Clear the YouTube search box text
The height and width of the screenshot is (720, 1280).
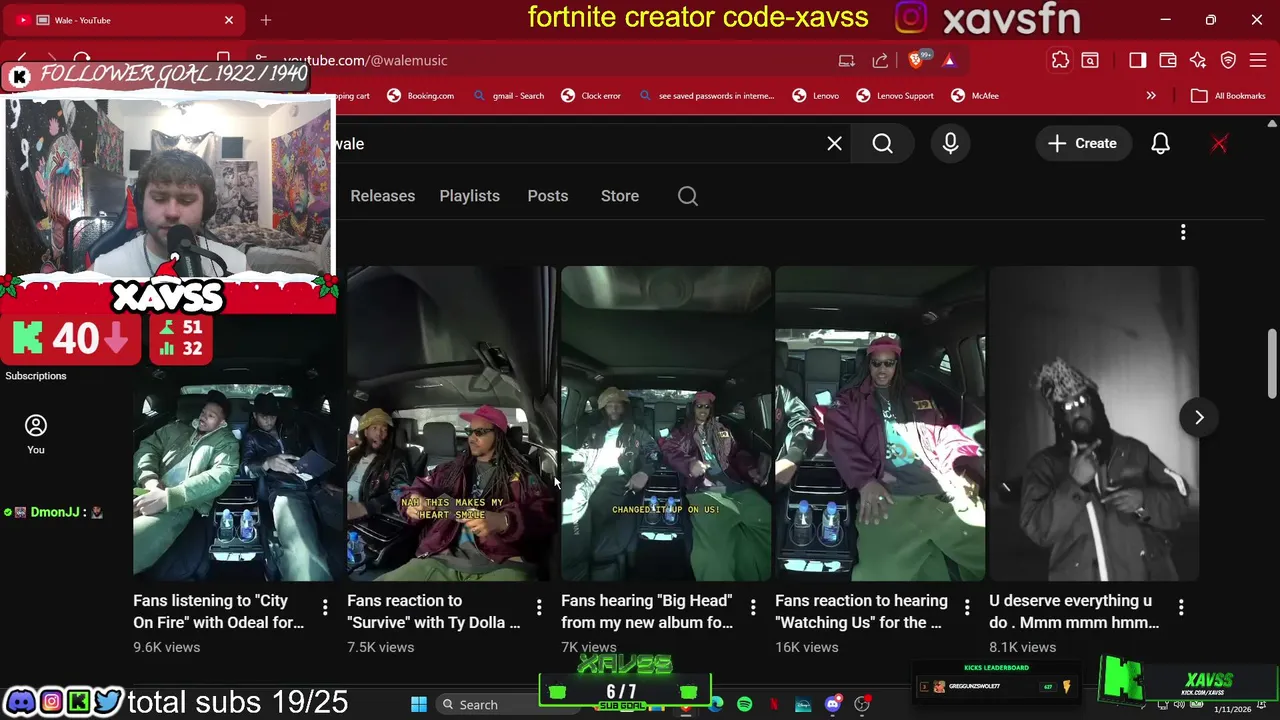tap(834, 144)
